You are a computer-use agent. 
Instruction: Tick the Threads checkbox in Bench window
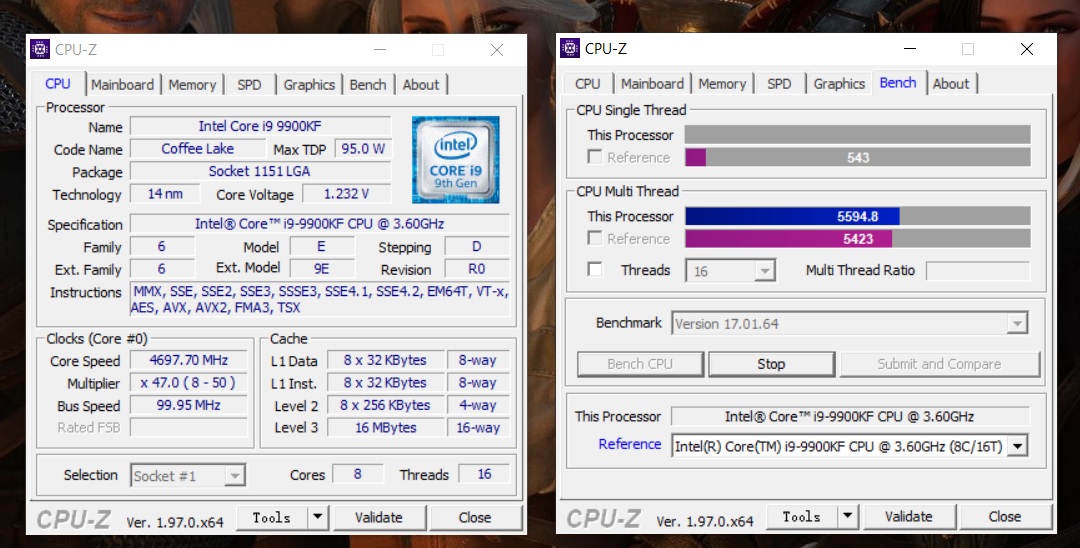click(x=594, y=269)
